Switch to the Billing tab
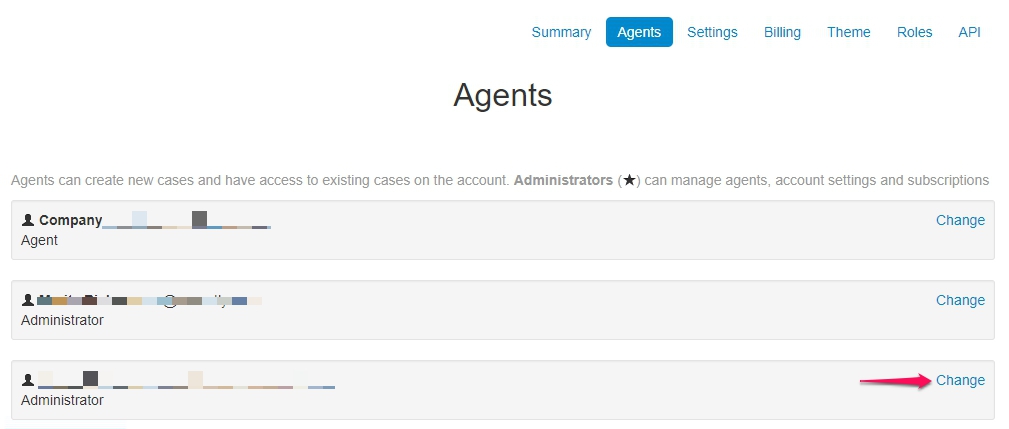1009x429 pixels. [782, 32]
